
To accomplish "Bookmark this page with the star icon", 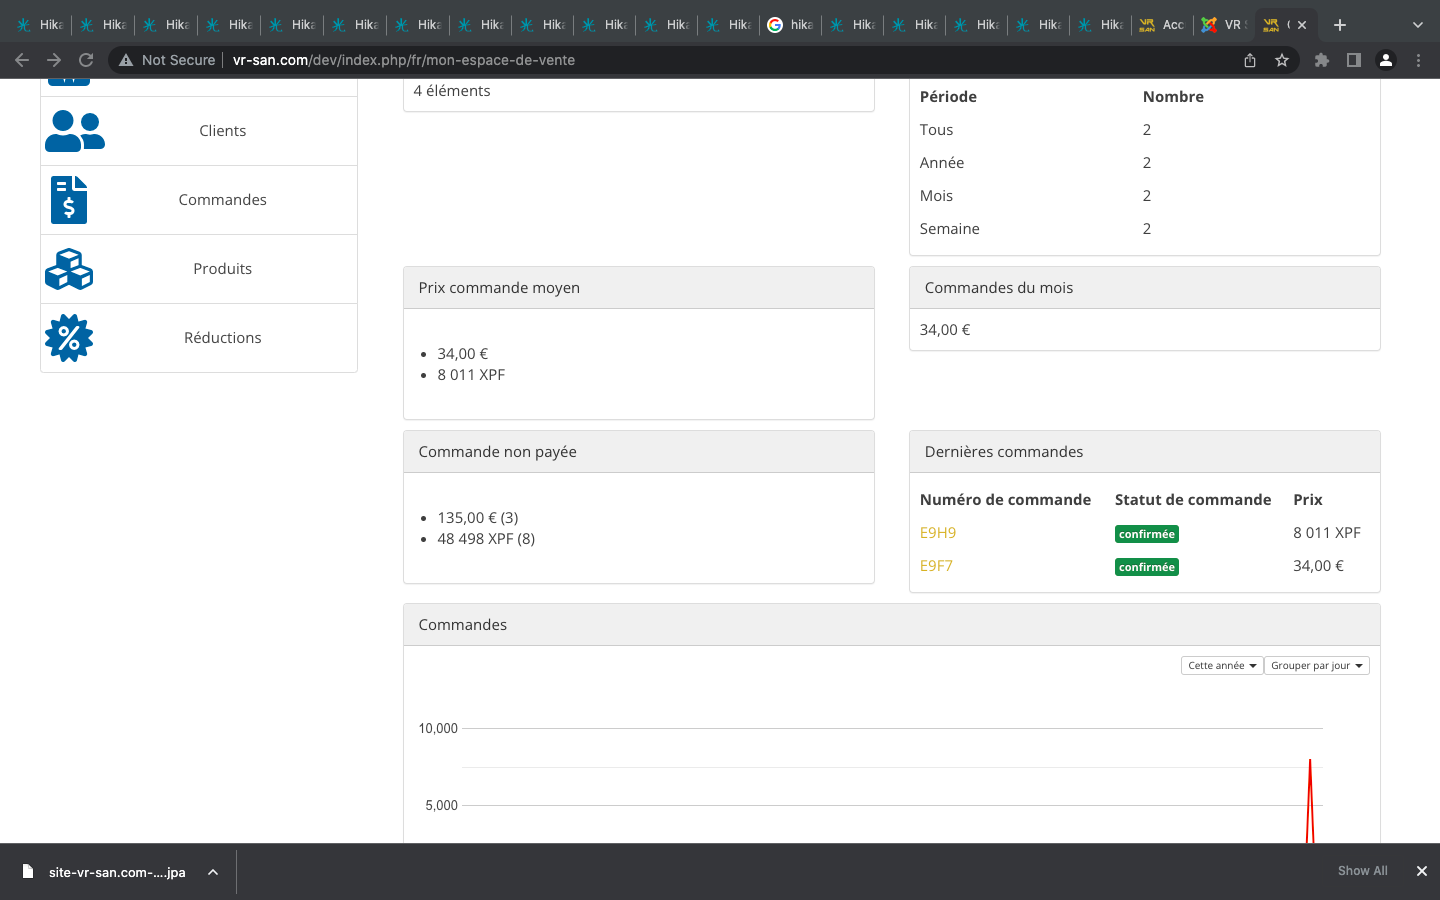I will tap(1282, 60).
